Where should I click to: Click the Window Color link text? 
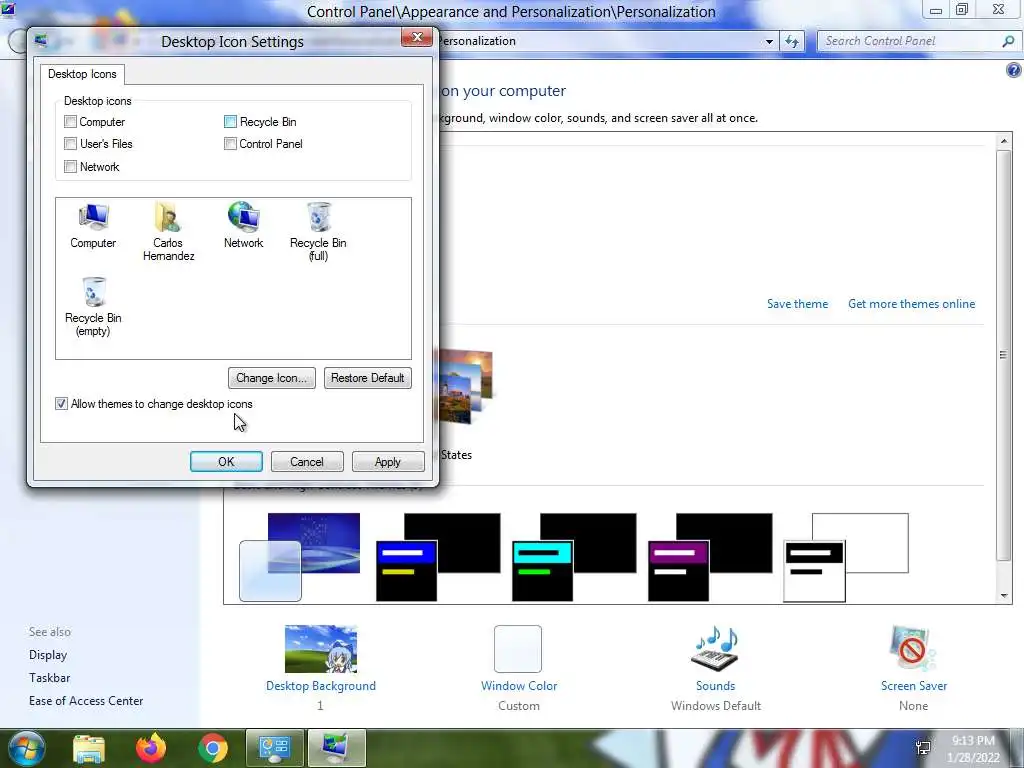pyautogui.click(x=519, y=686)
